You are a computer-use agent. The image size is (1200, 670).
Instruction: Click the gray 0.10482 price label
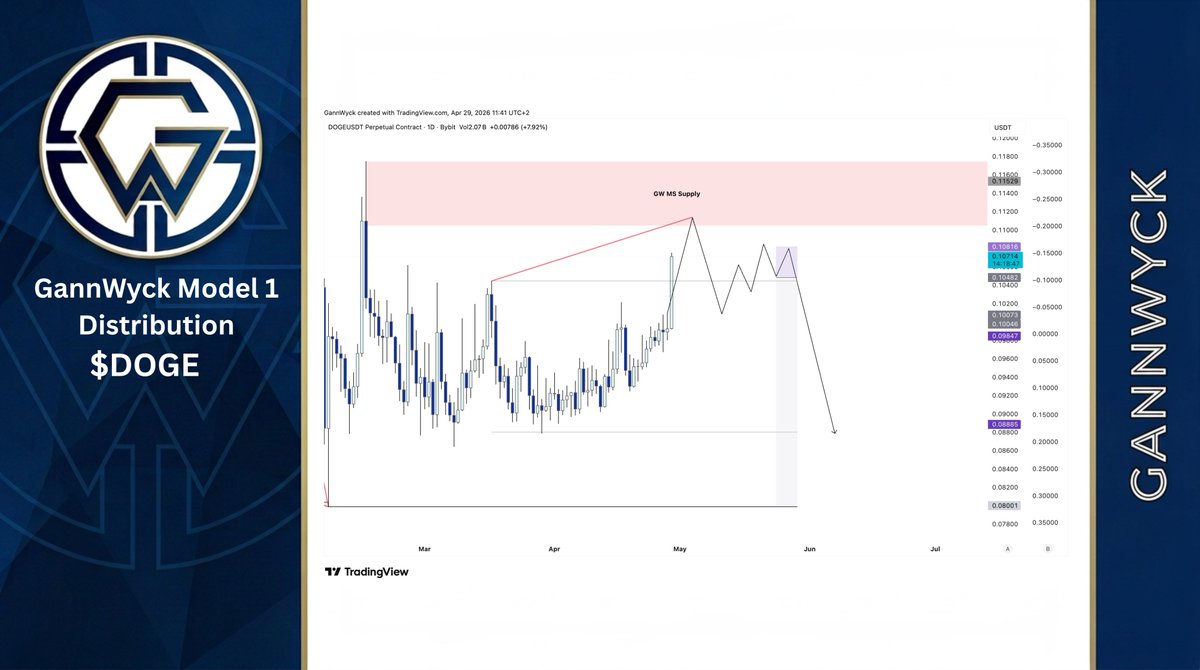coord(1003,277)
